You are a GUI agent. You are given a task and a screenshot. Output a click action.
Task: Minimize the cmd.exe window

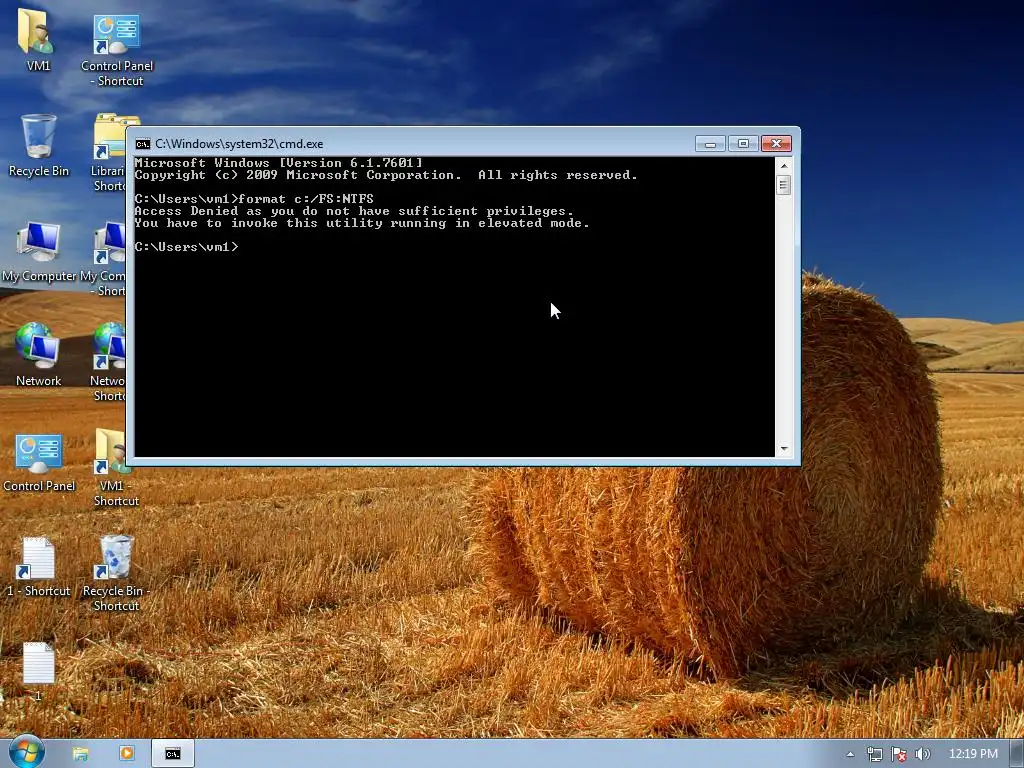[710, 144]
